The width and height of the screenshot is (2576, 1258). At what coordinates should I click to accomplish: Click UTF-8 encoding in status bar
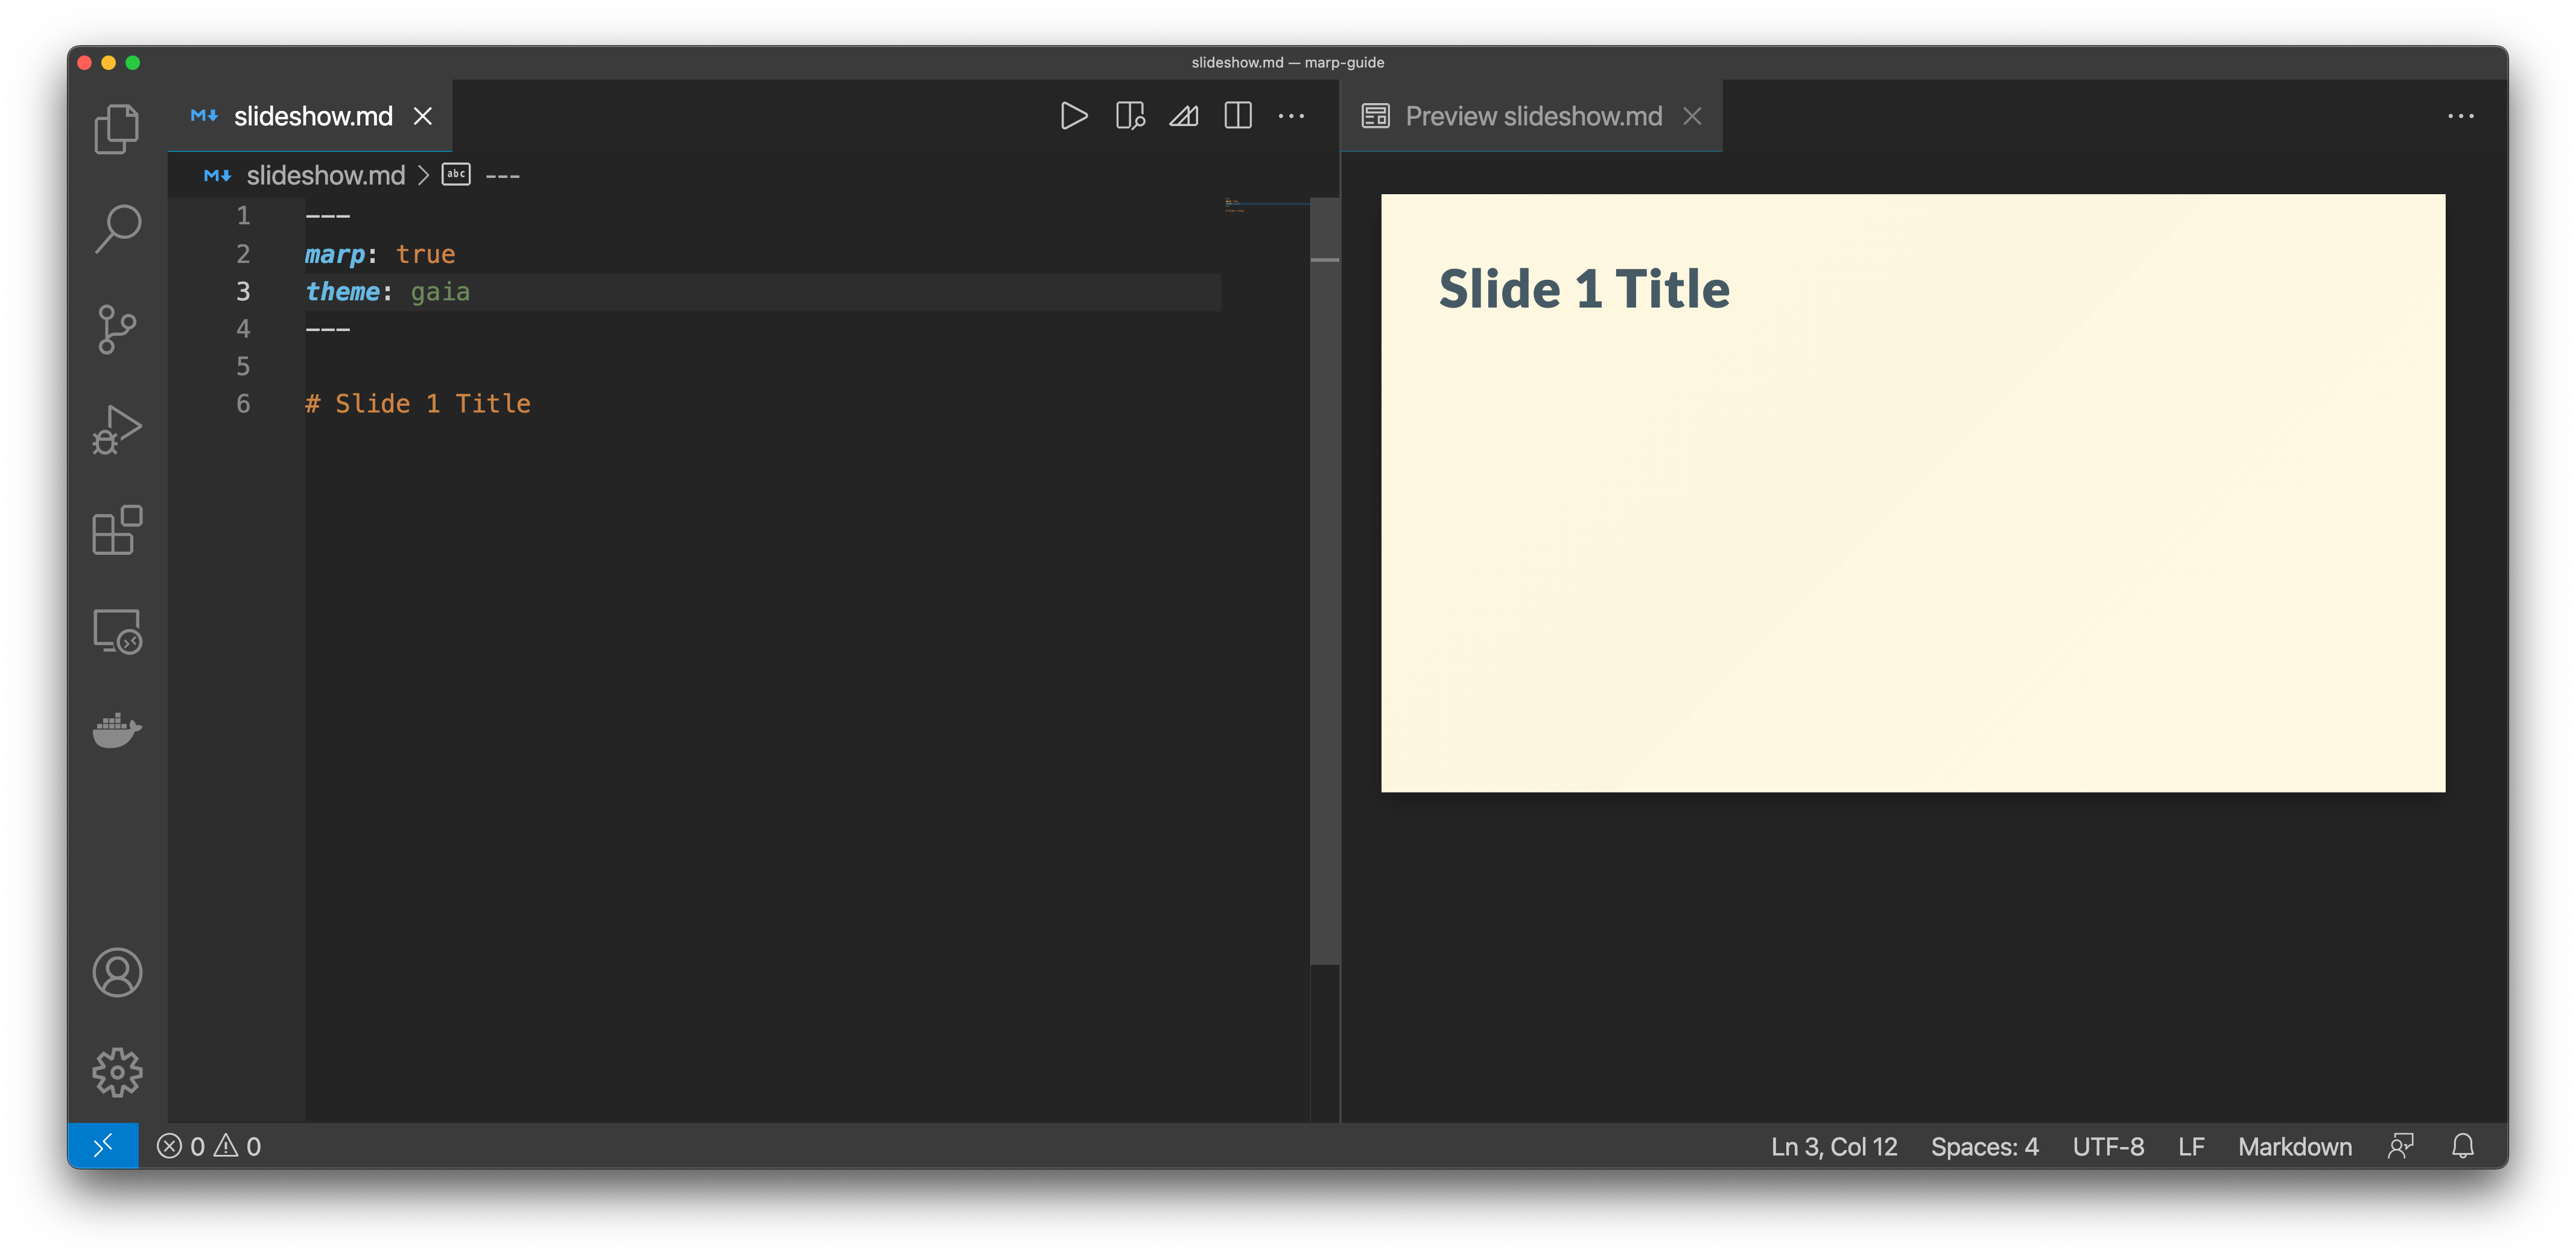[2108, 1146]
